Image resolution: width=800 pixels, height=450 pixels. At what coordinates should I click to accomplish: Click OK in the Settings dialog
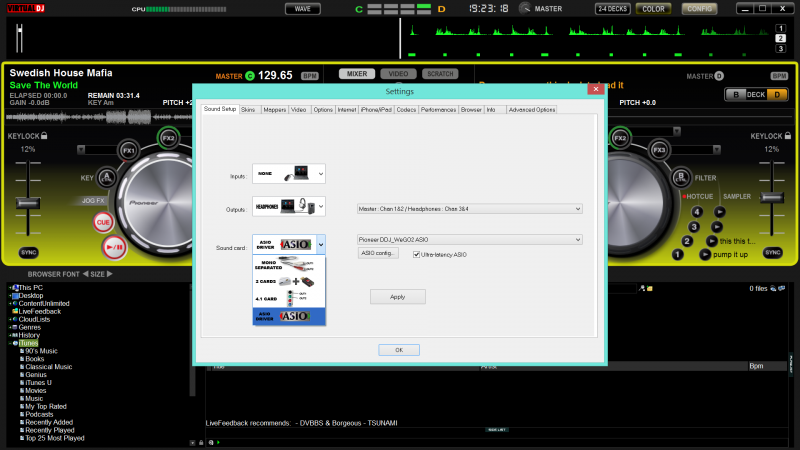pyautogui.click(x=399, y=350)
